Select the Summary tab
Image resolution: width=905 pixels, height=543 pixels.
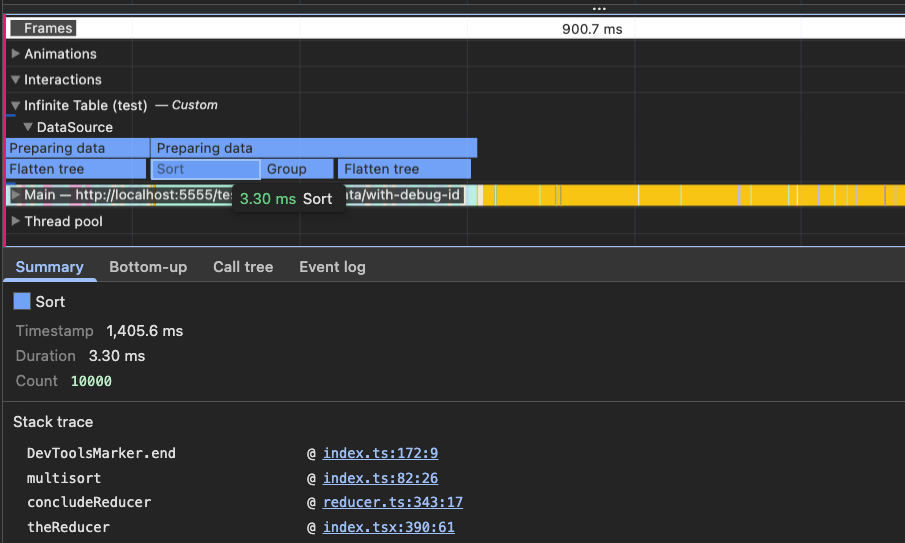[x=49, y=267]
